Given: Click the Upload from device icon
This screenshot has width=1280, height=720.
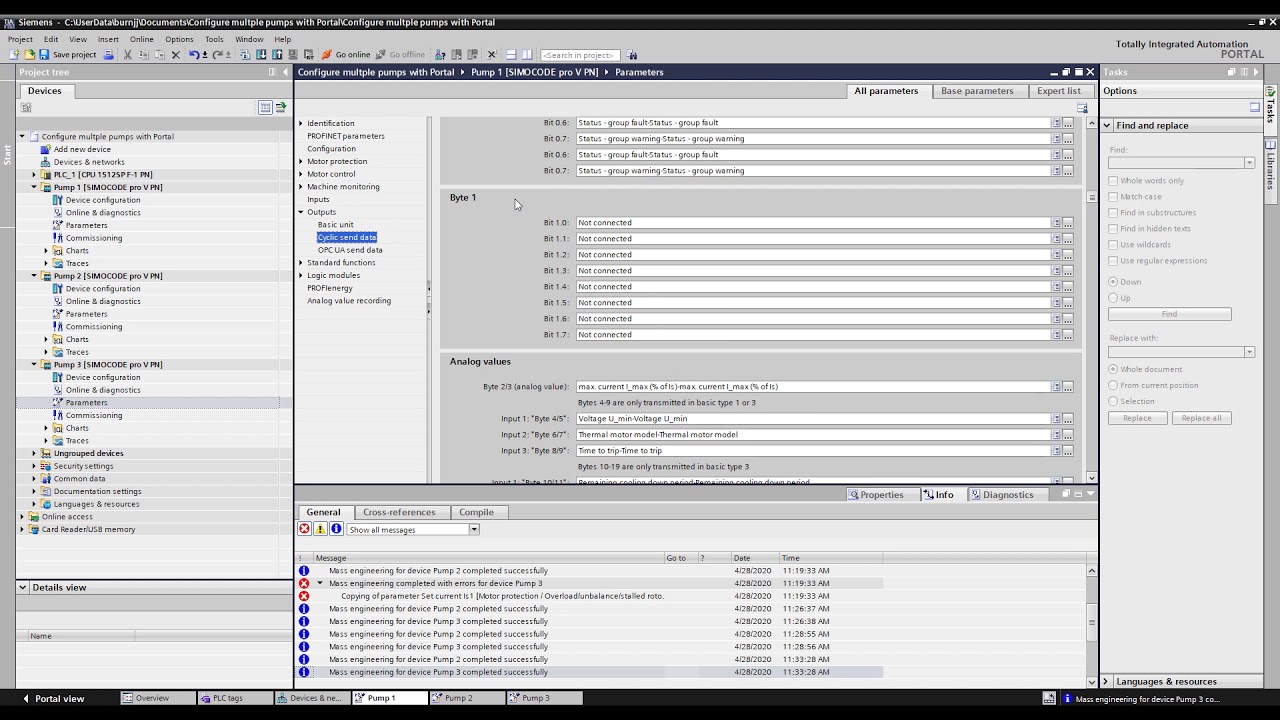Looking at the screenshot, I should point(277,55).
